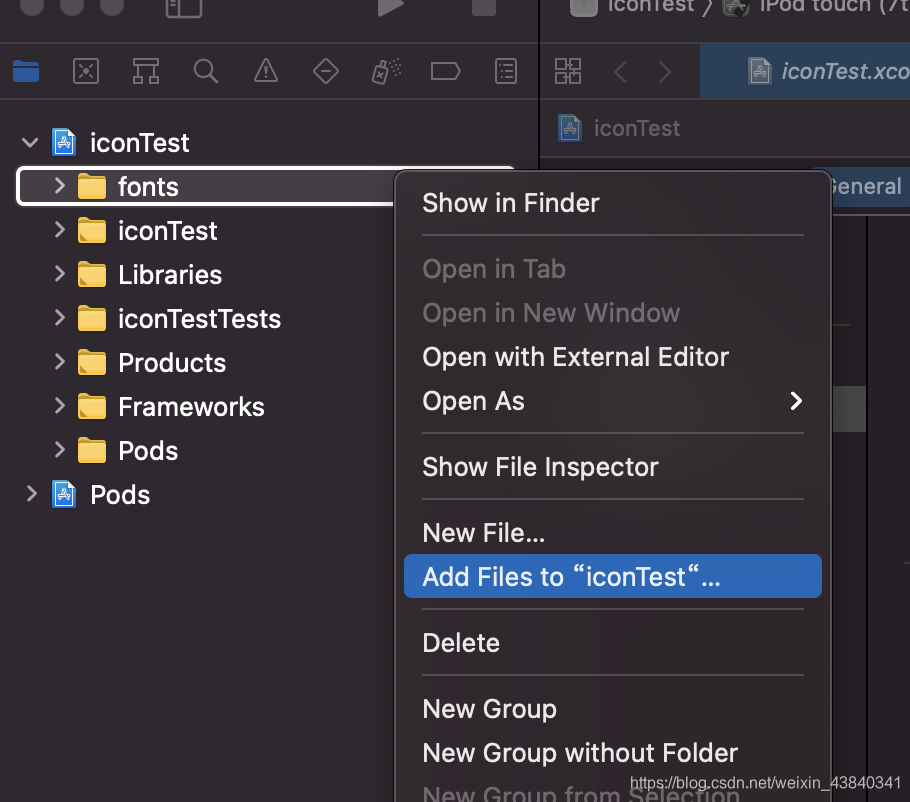
Task: Show the Issue navigator warning icon
Action: 266,71
